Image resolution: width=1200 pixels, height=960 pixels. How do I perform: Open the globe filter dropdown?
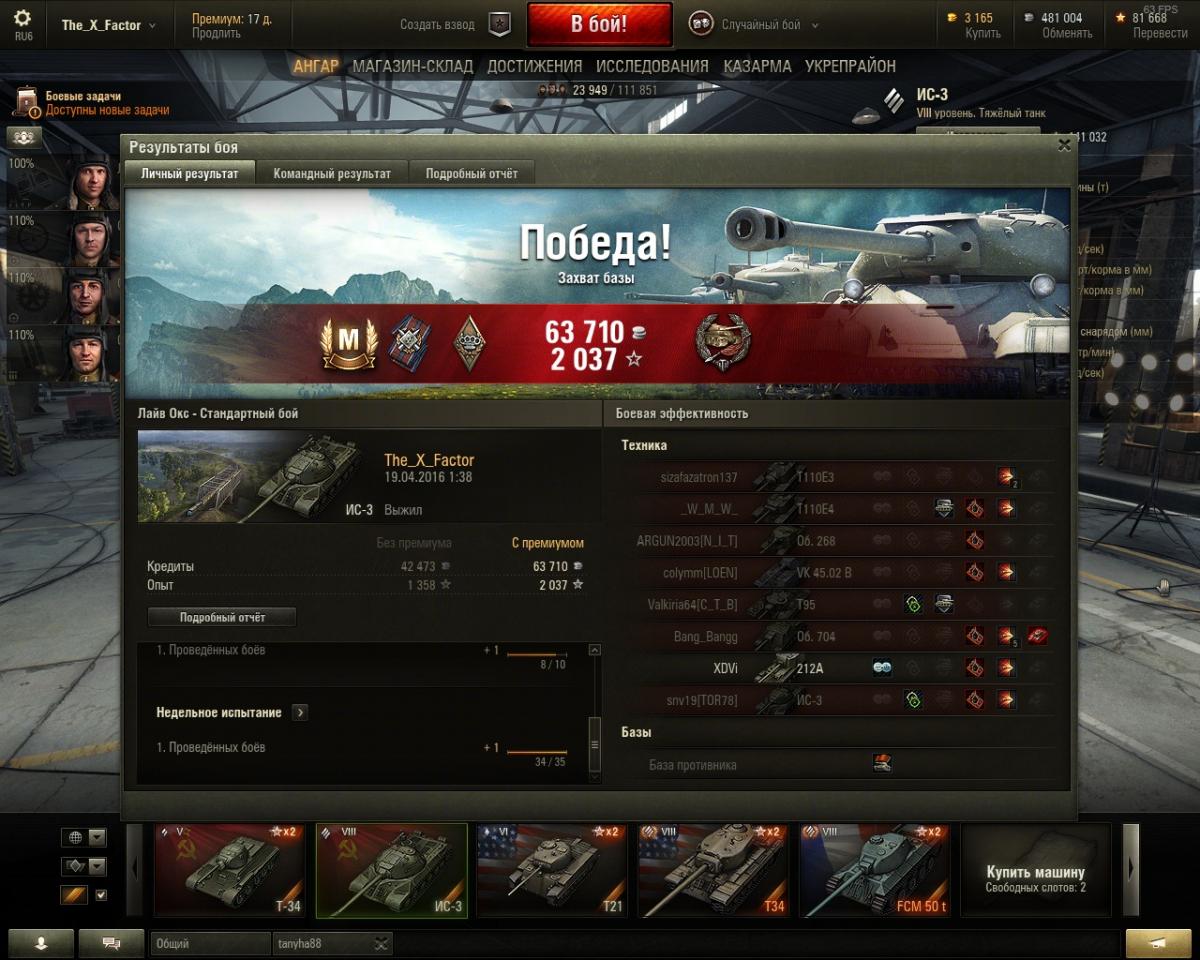tap(83, 837)
